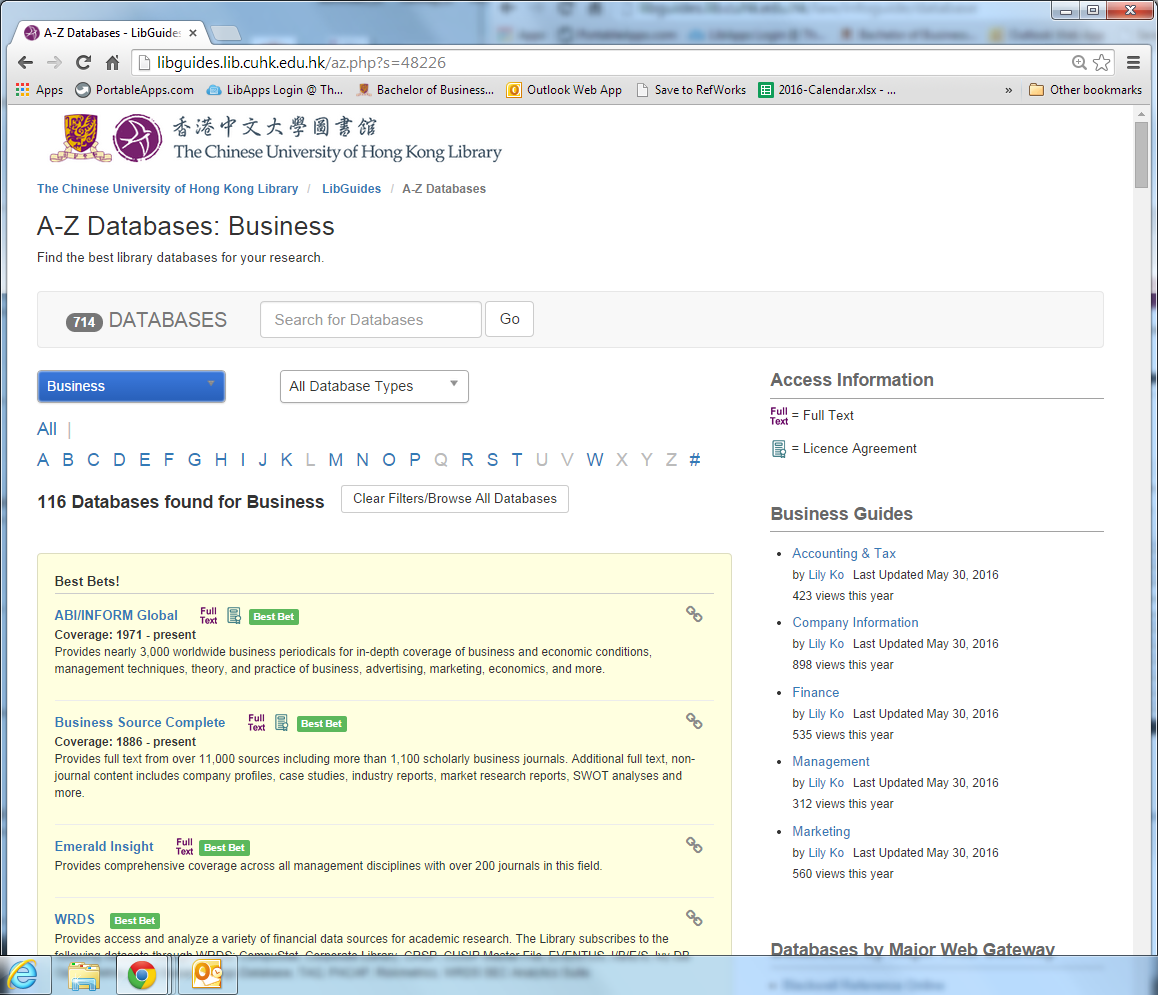Click The Chinese University of Hong Kong Library breadcrumb
The height and width of the screenshot is (995, 1158).
(x=168, y=189)
